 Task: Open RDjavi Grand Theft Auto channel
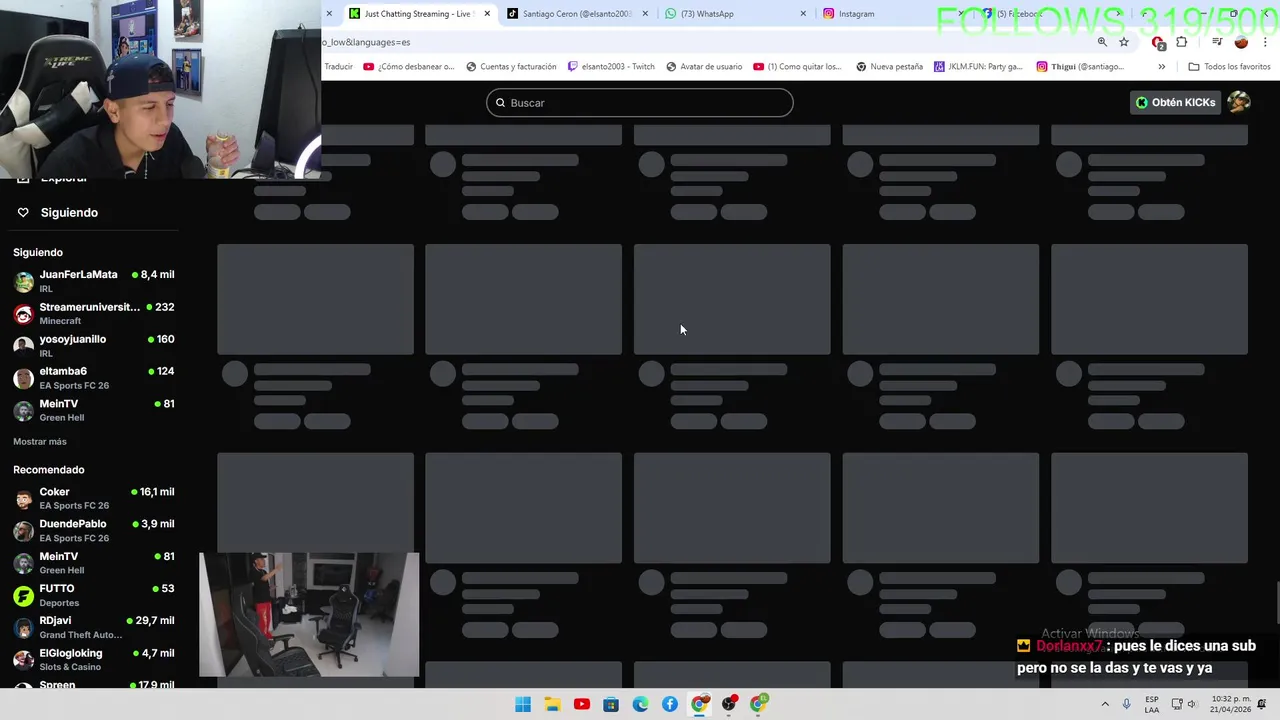pyautogui.click(x=94, y=627)
